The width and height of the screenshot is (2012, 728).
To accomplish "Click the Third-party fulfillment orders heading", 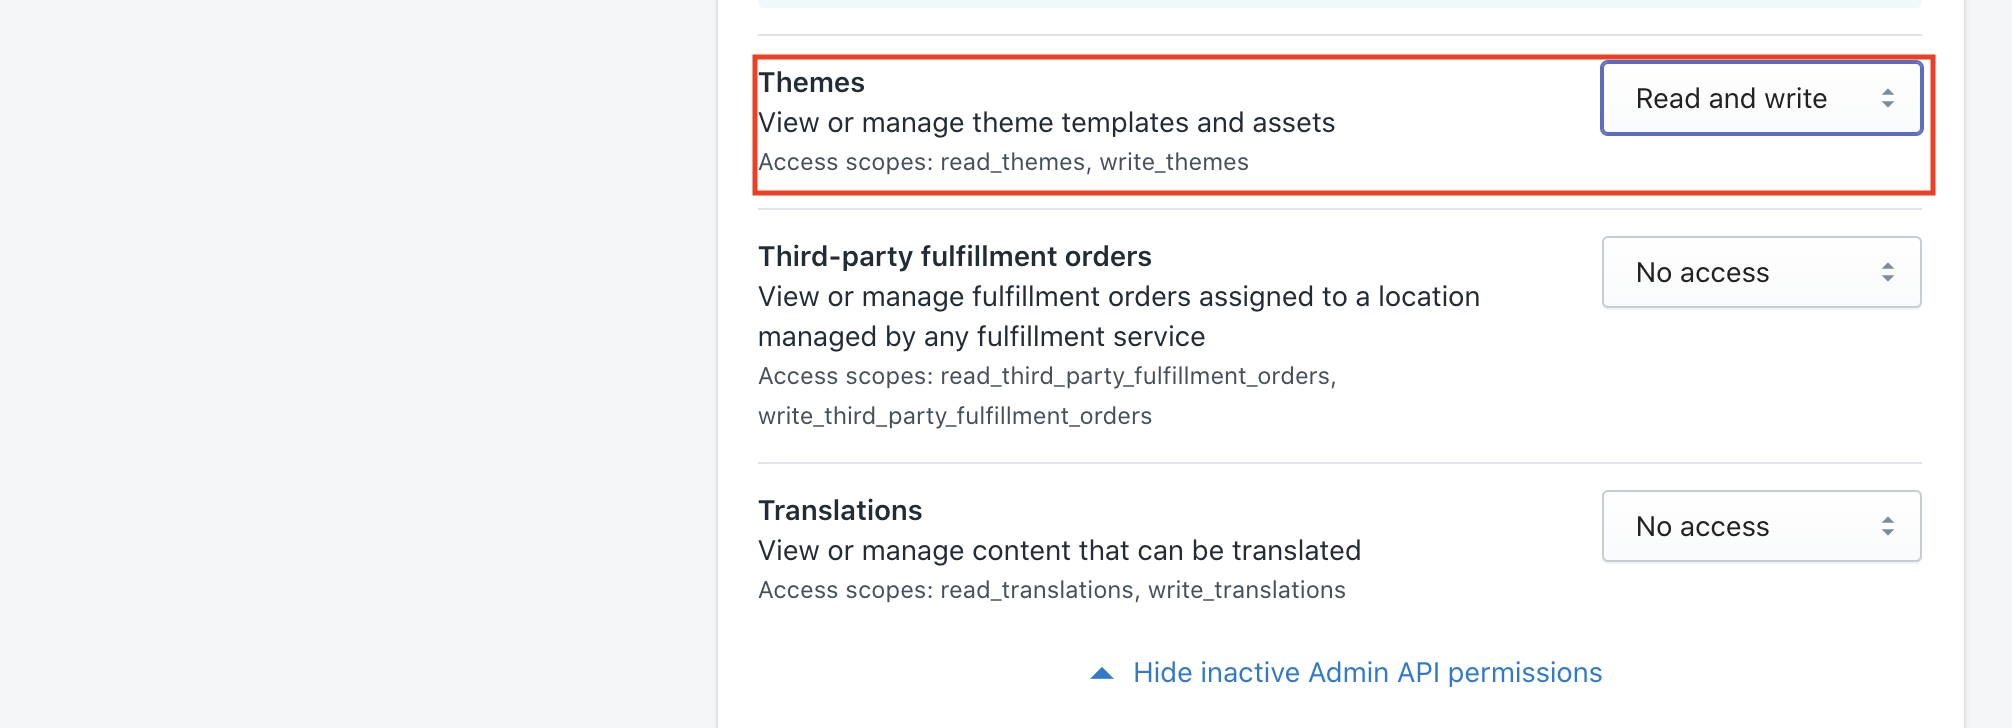I will tap(954, 256).
